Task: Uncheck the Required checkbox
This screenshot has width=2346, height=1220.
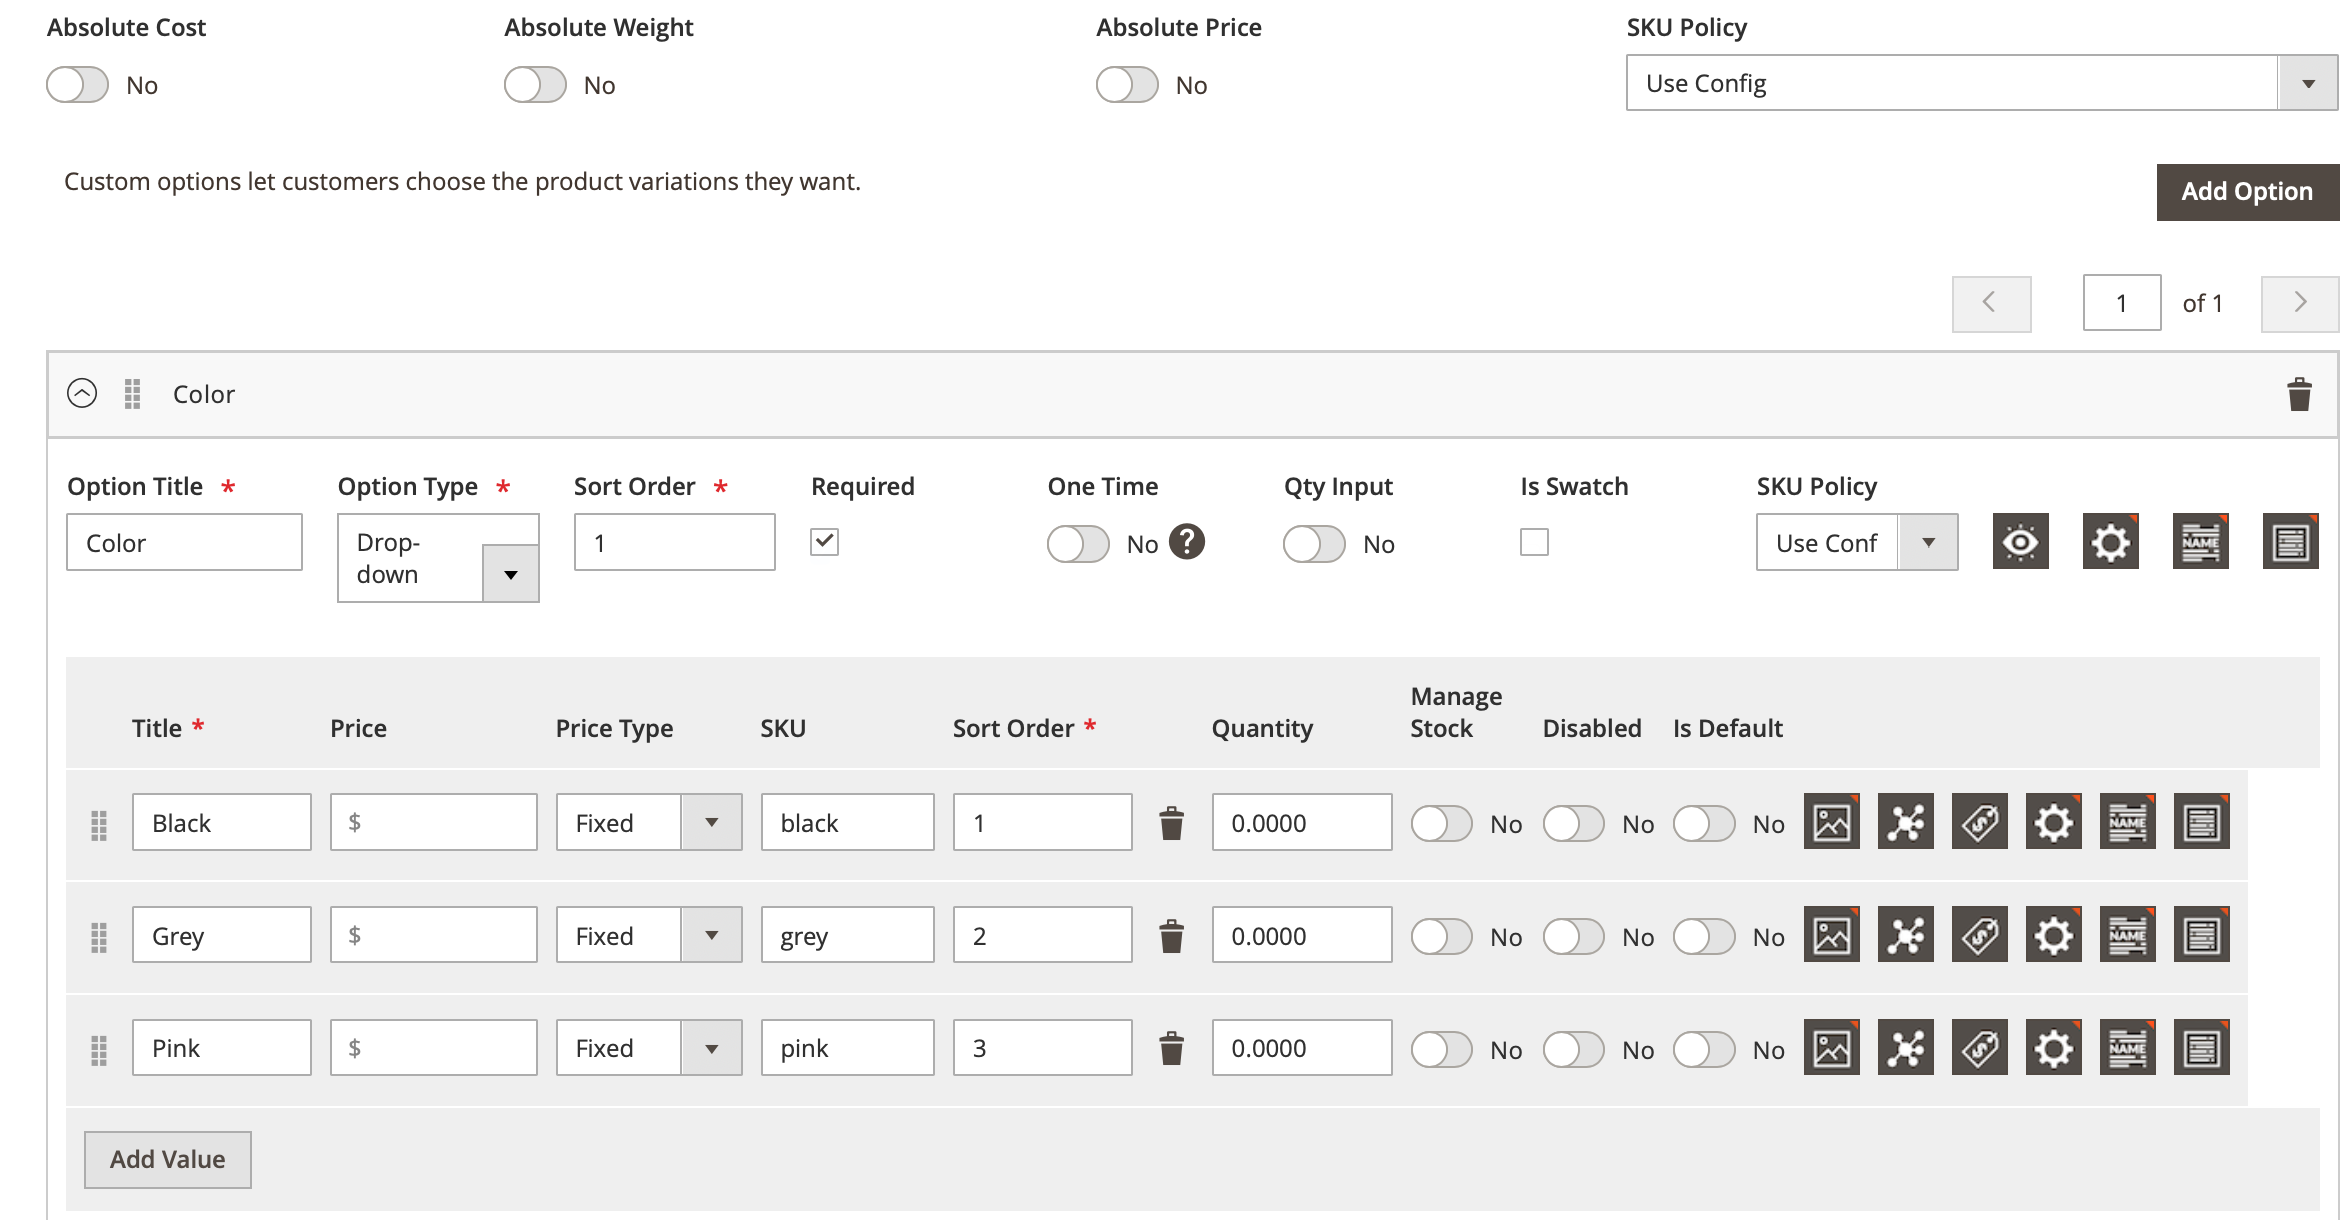Action: coord(824,542)
